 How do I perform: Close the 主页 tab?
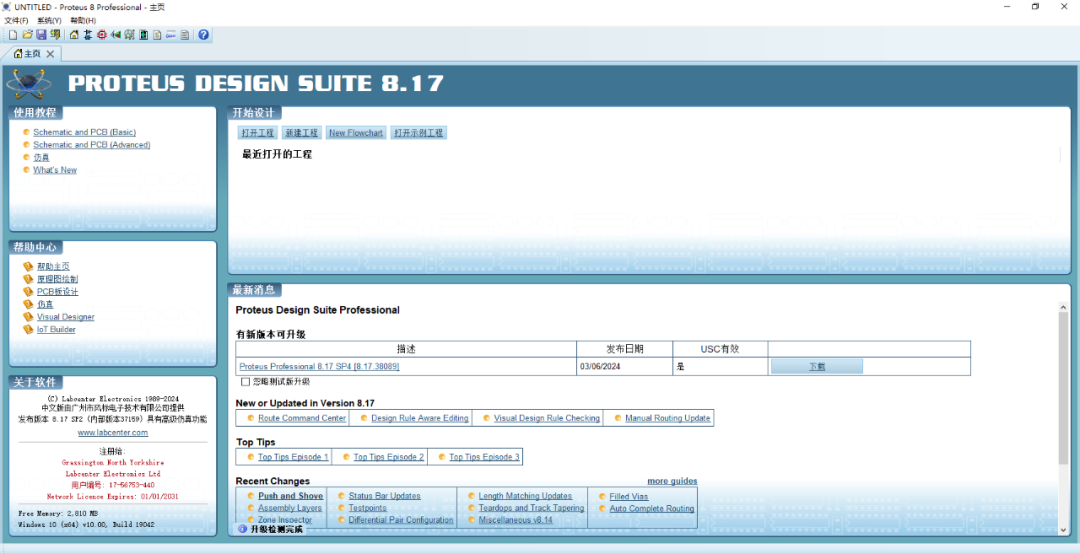pyautogui.click(x=51, y=54)
